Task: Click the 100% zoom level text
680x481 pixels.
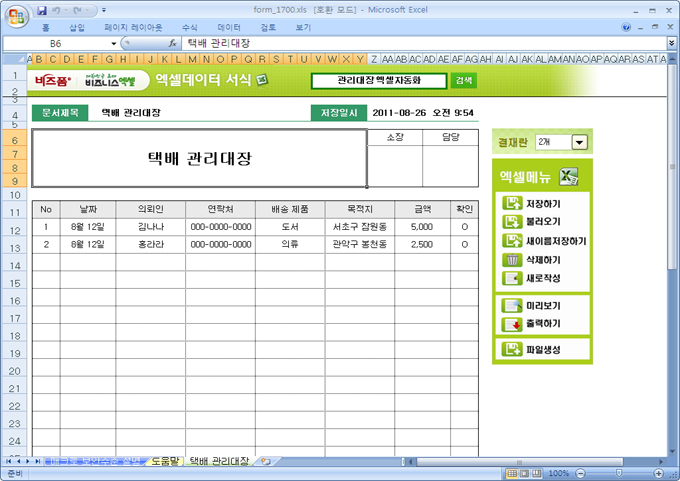Action: (559, 473)
